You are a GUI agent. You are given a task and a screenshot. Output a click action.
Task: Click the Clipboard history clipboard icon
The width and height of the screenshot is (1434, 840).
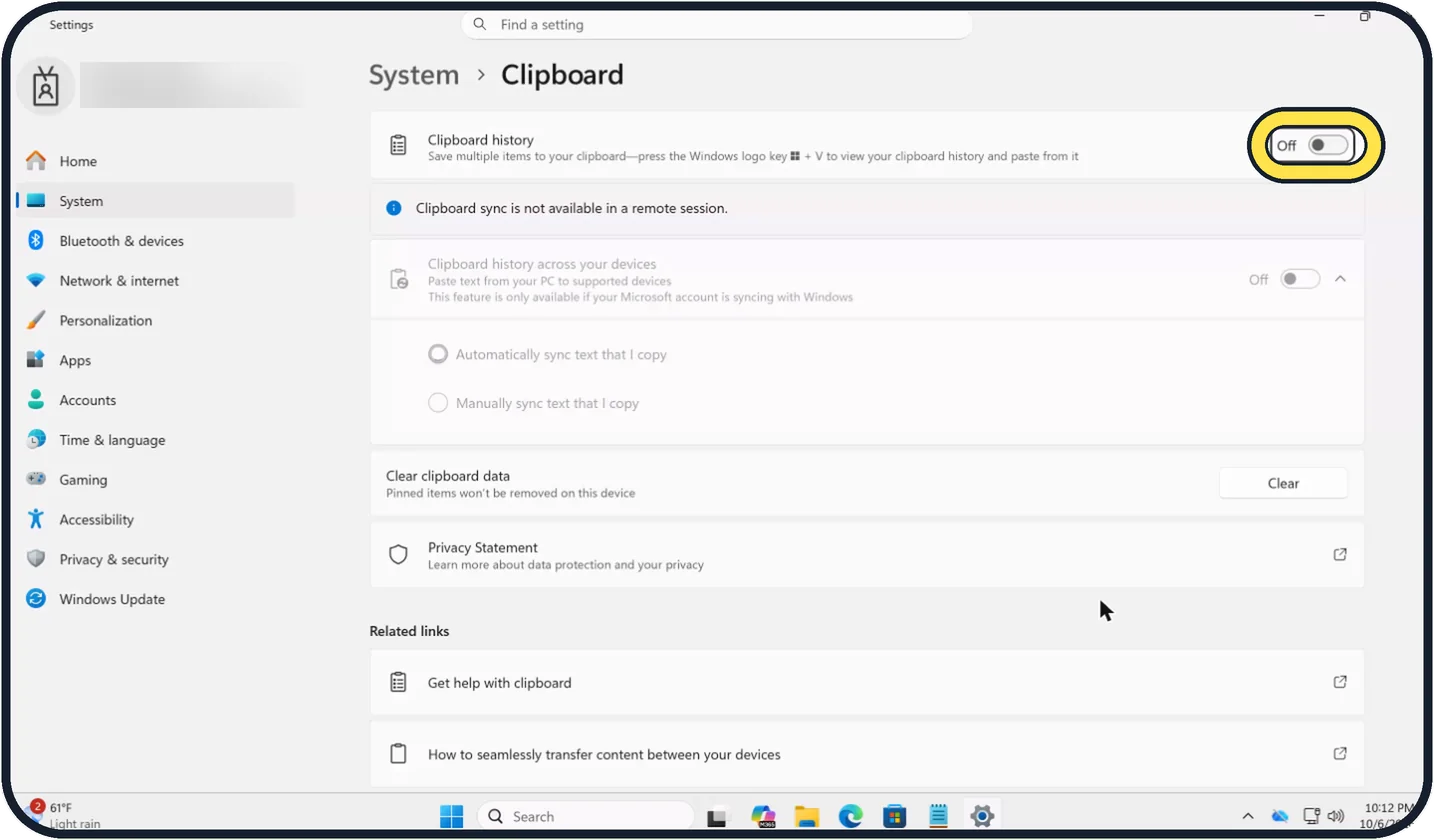pyautogui.click(x=398, y=145)
